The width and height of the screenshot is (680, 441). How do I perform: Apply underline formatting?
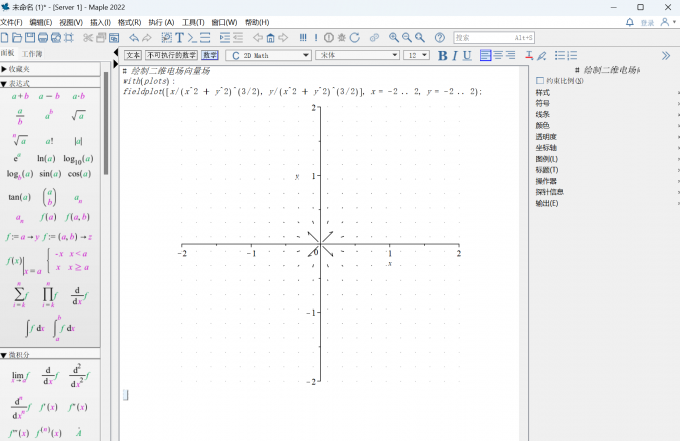467,56
